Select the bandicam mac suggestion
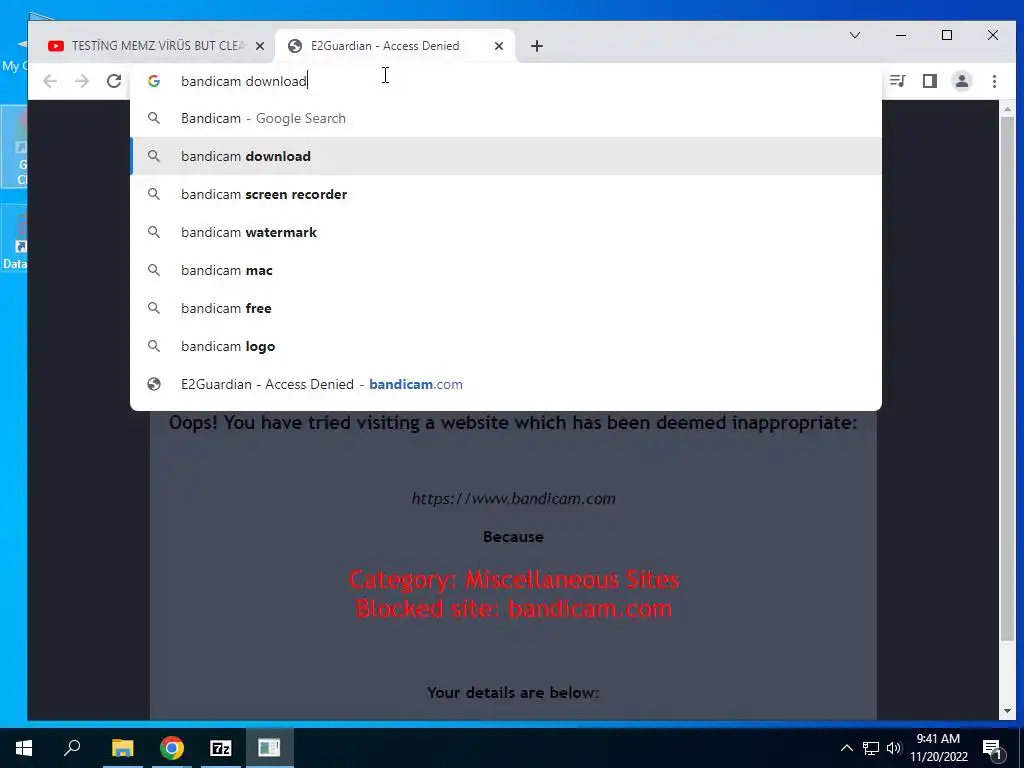Screen dimensions: 1024x768 pyautogui.click(x=506, y=270)
